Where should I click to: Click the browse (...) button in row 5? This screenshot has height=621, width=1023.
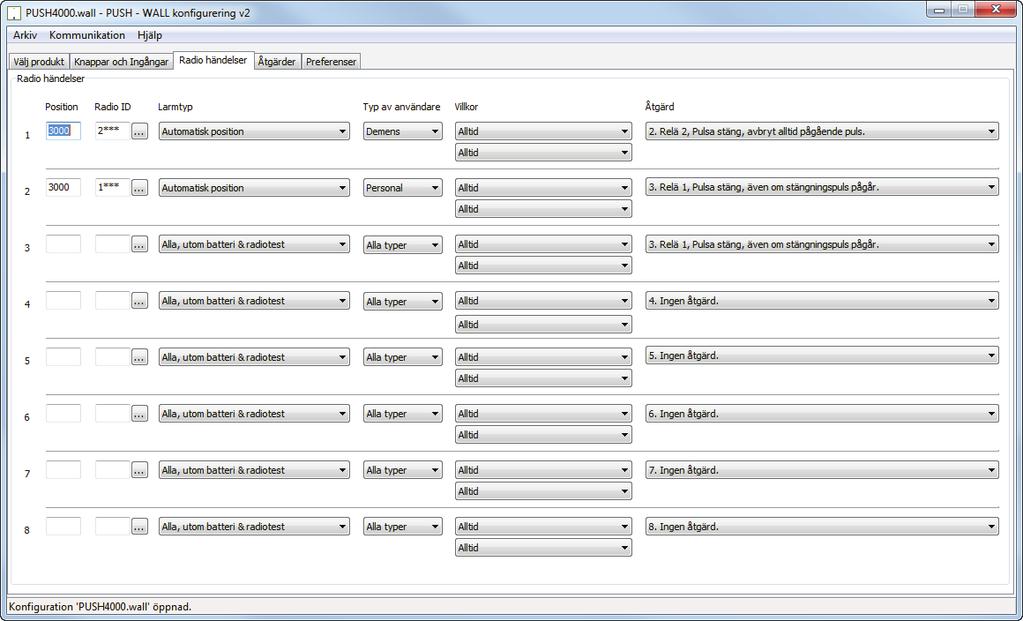(139, 357)
